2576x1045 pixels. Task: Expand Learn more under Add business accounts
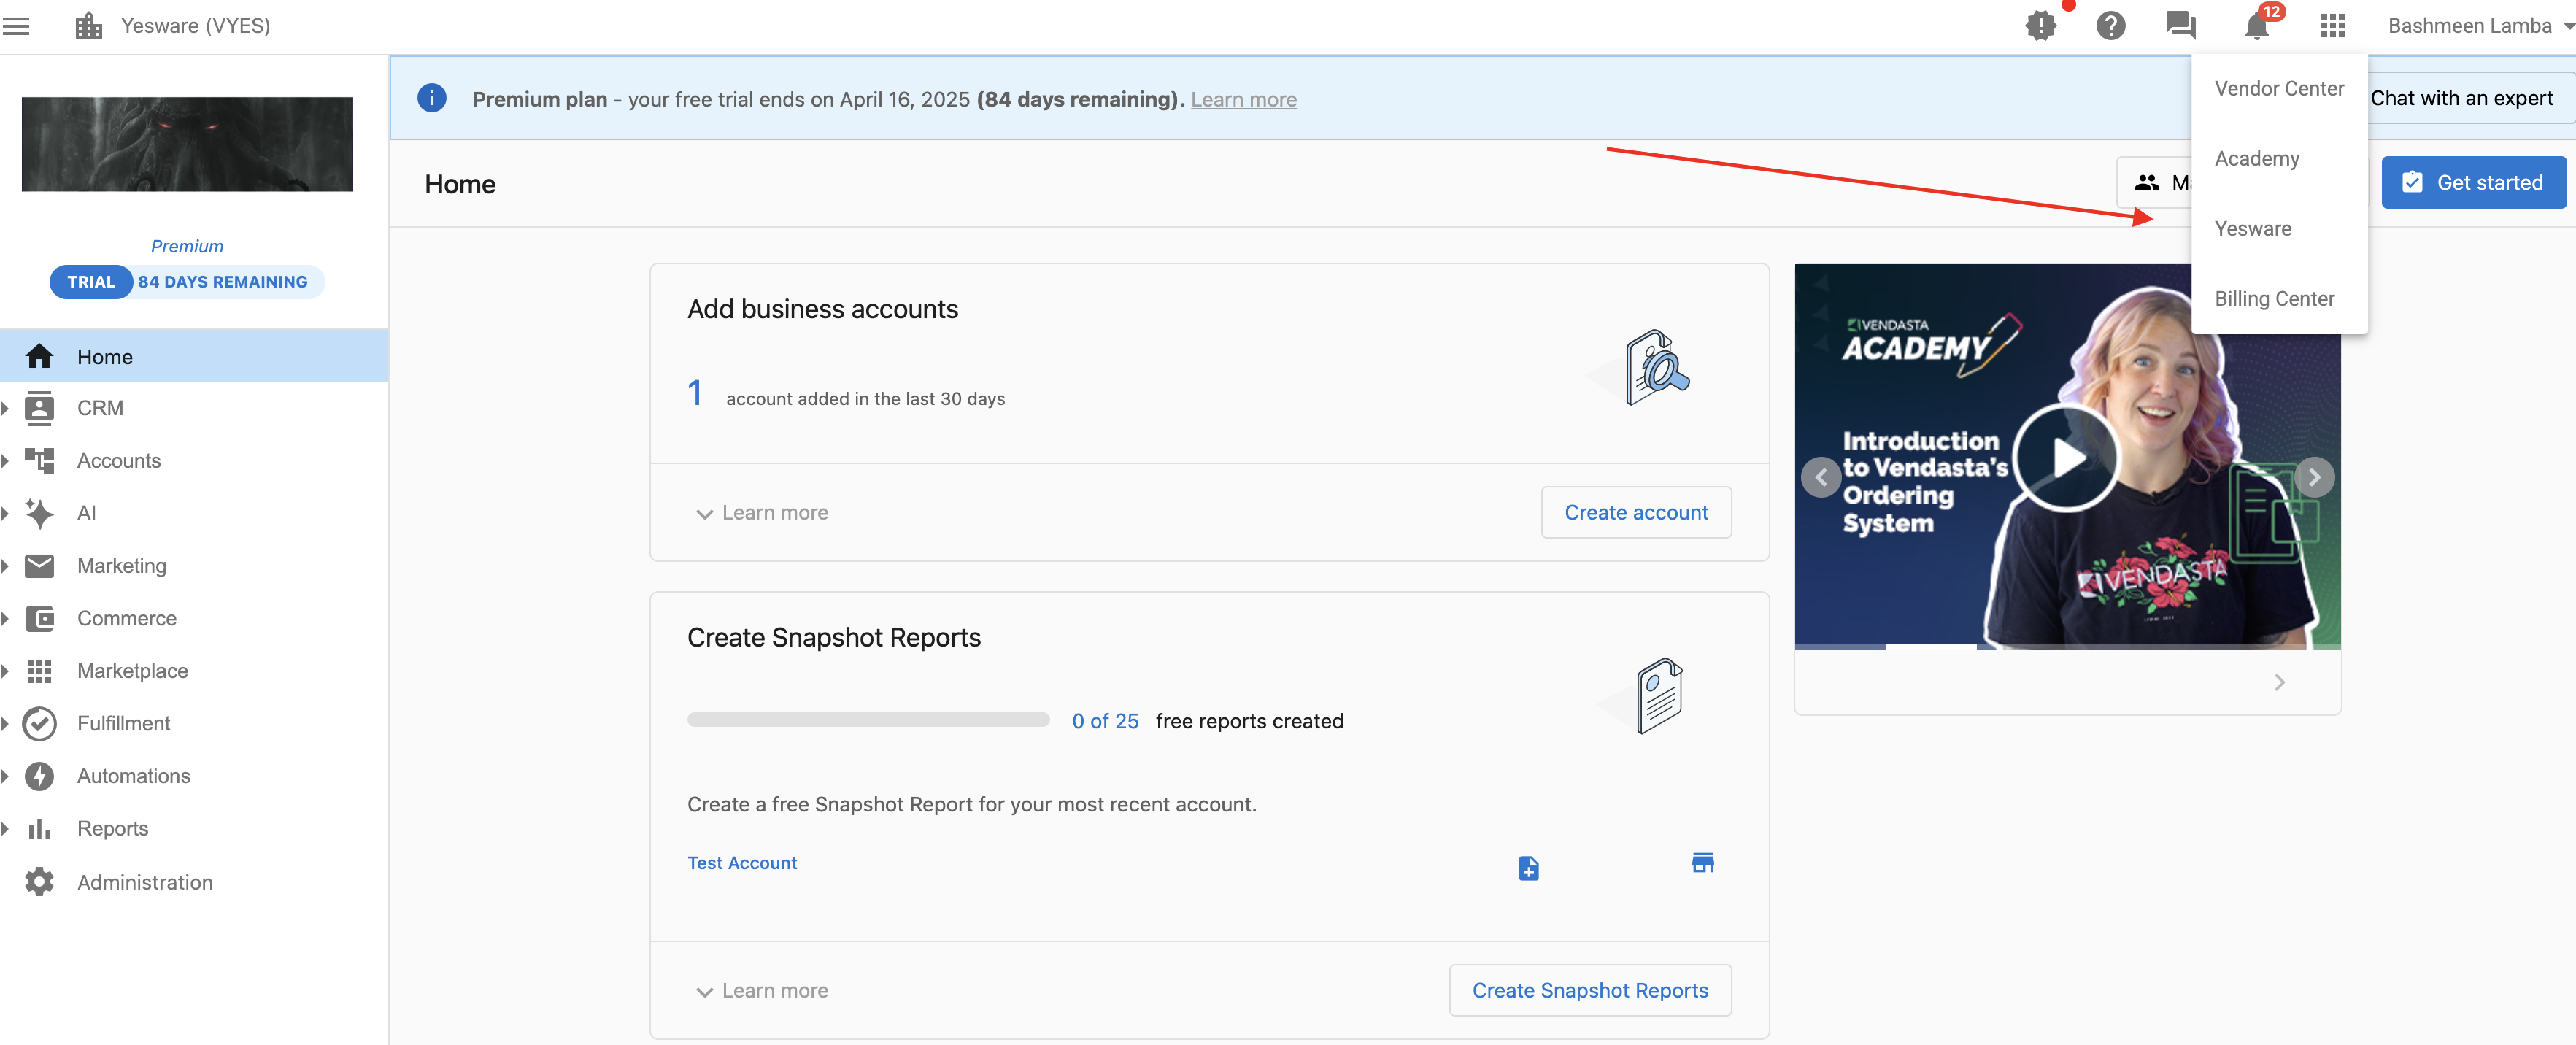762,513
